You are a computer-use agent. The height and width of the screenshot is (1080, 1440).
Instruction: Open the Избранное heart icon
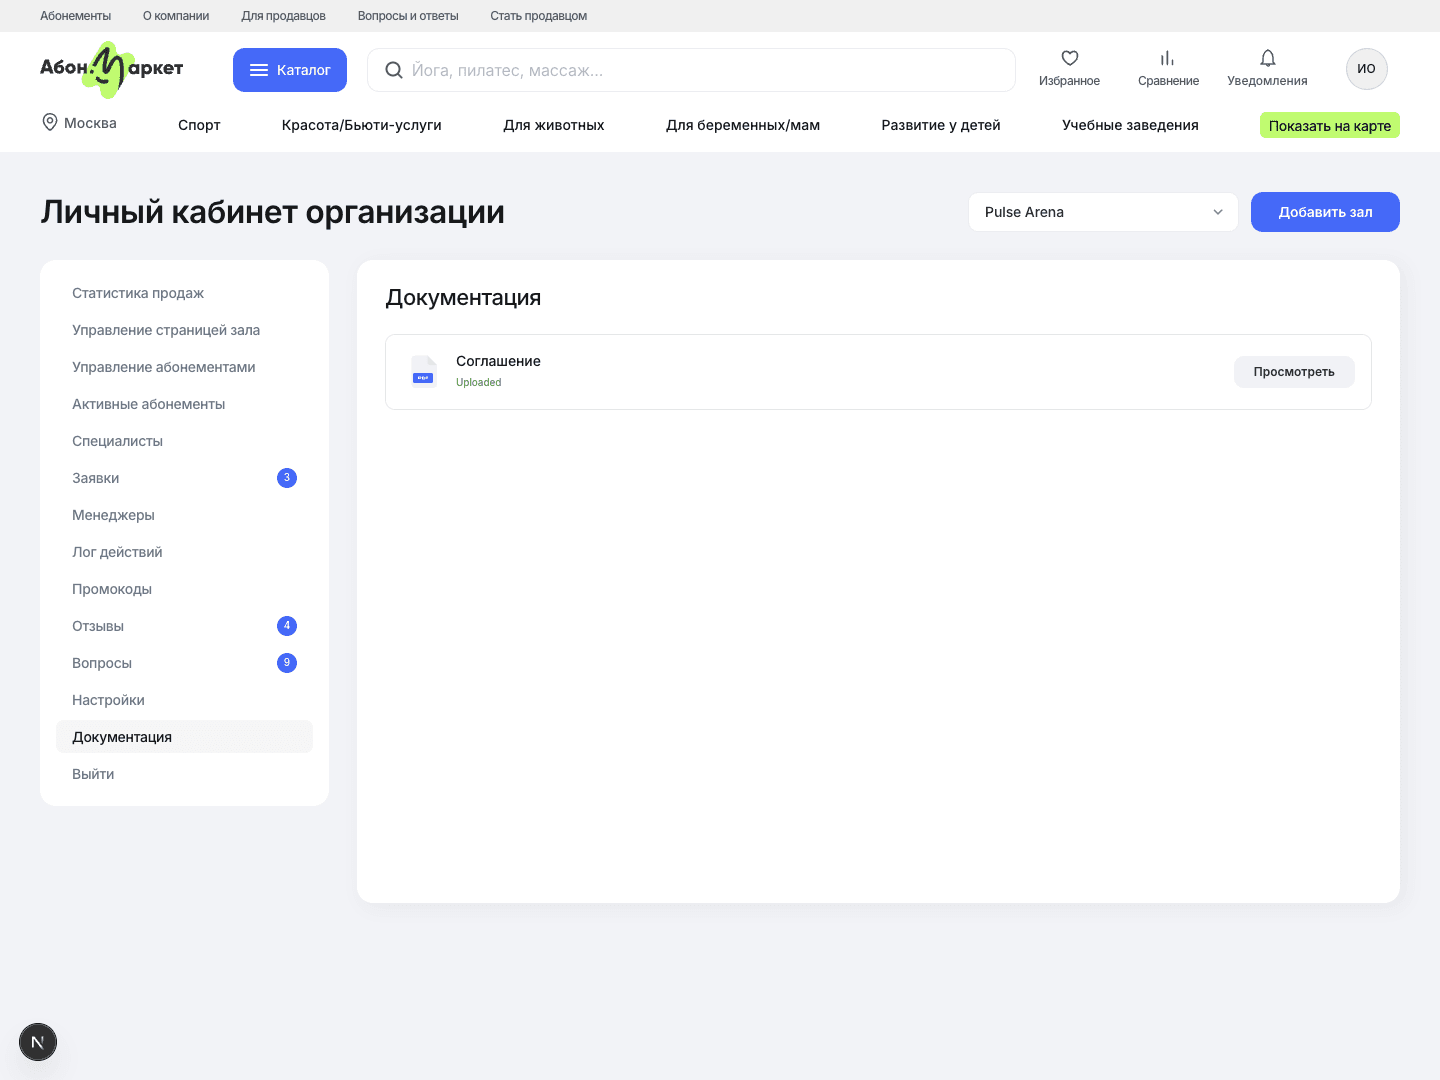pos(1069,58)
